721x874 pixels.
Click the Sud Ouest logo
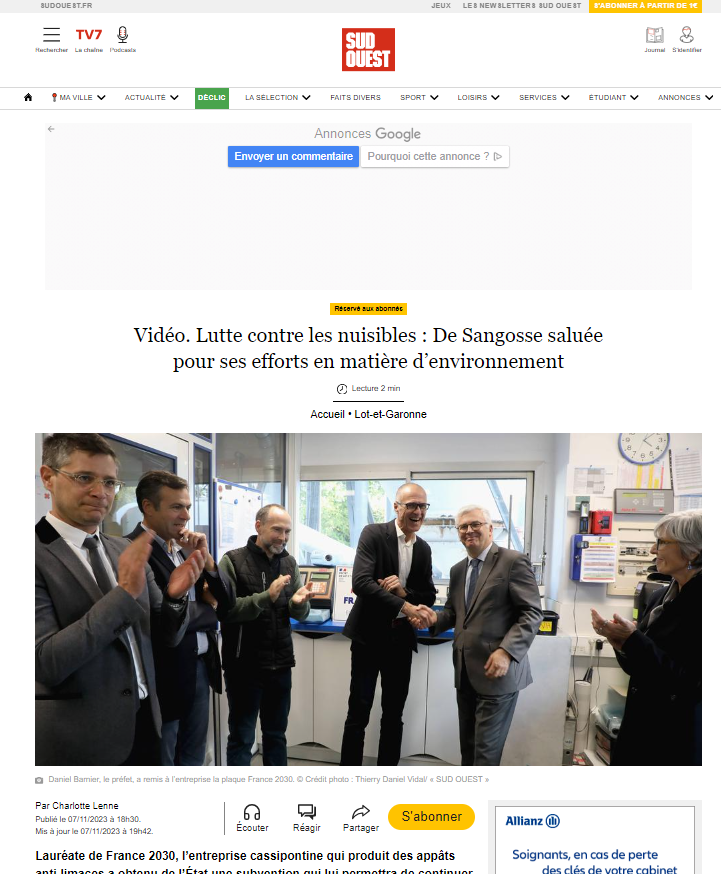tap(368, 50)
